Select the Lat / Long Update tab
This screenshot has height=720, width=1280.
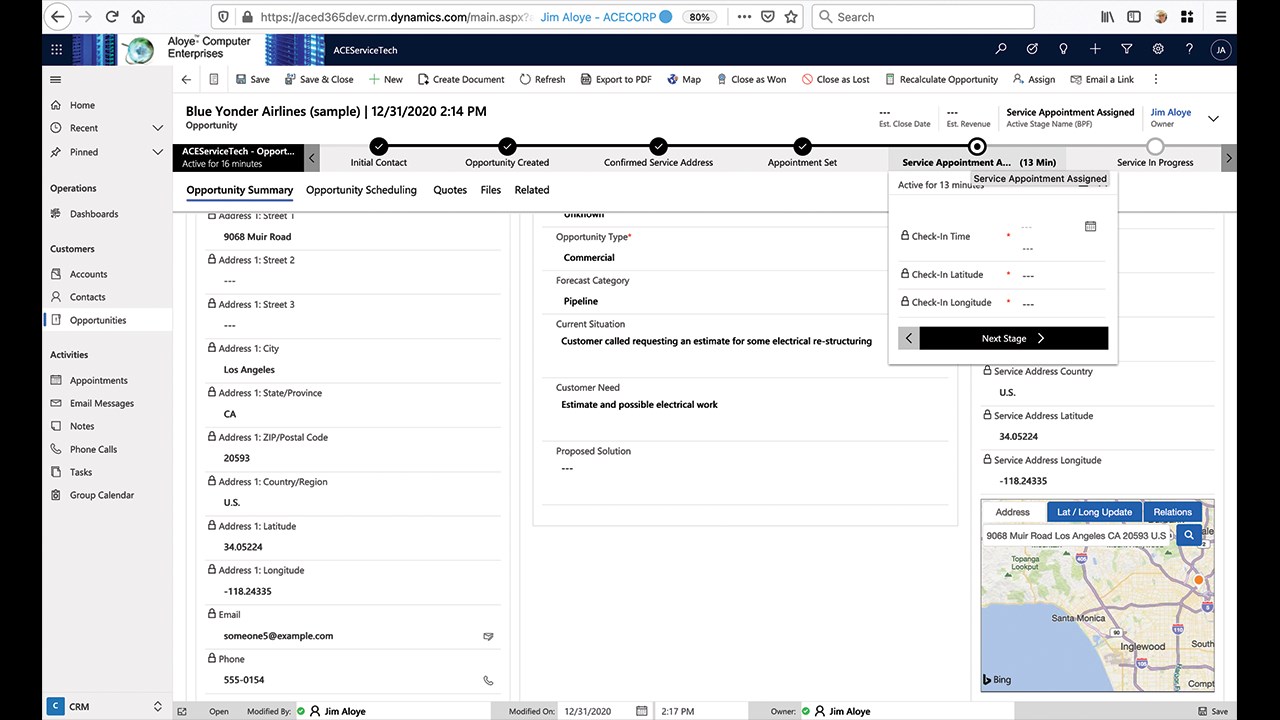tap(1094, 512)
